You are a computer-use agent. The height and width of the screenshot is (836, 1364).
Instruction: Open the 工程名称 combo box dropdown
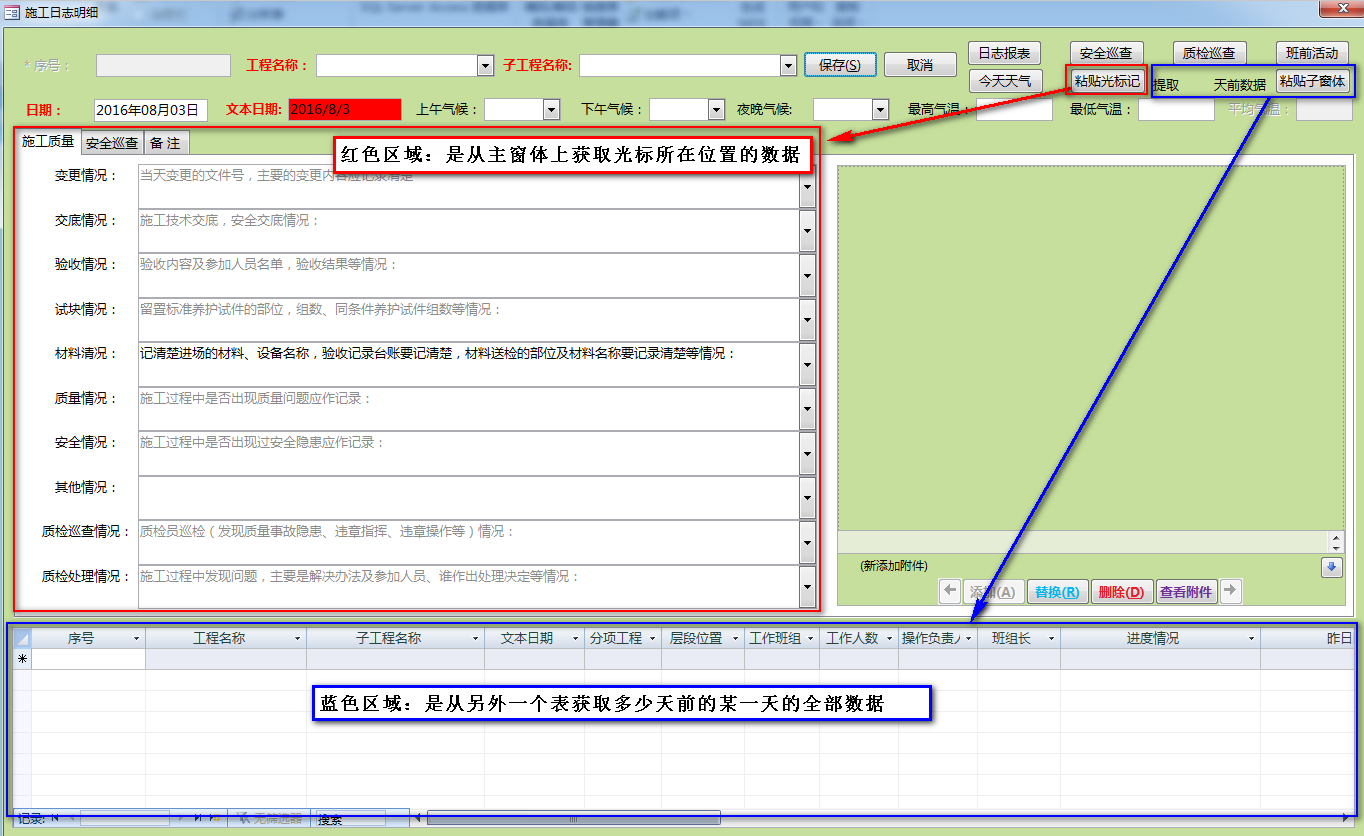[x=486, y=66]
